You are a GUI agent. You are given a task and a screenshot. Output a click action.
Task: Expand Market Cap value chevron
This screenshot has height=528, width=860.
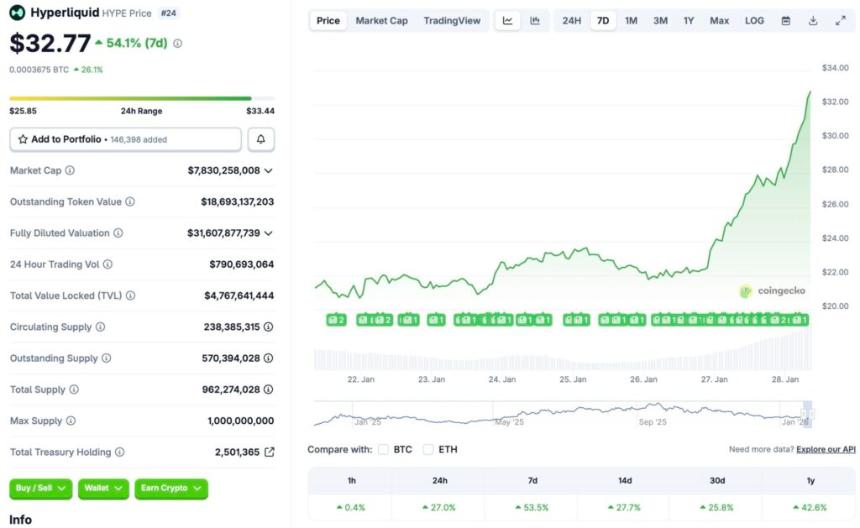pyautogui.click(x=268, y=171)
